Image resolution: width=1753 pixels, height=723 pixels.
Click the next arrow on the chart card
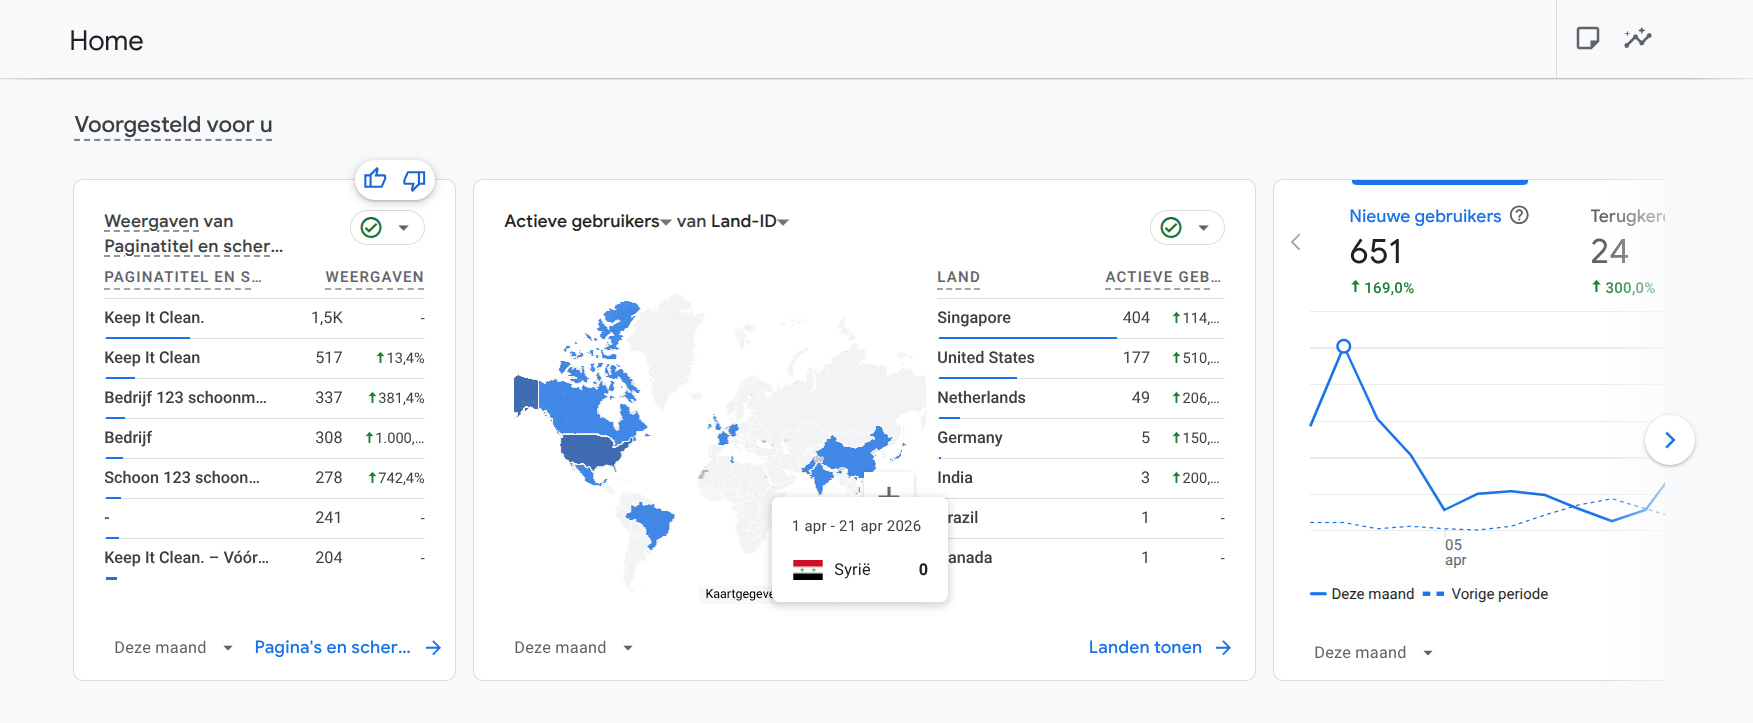click(1669, 440)
